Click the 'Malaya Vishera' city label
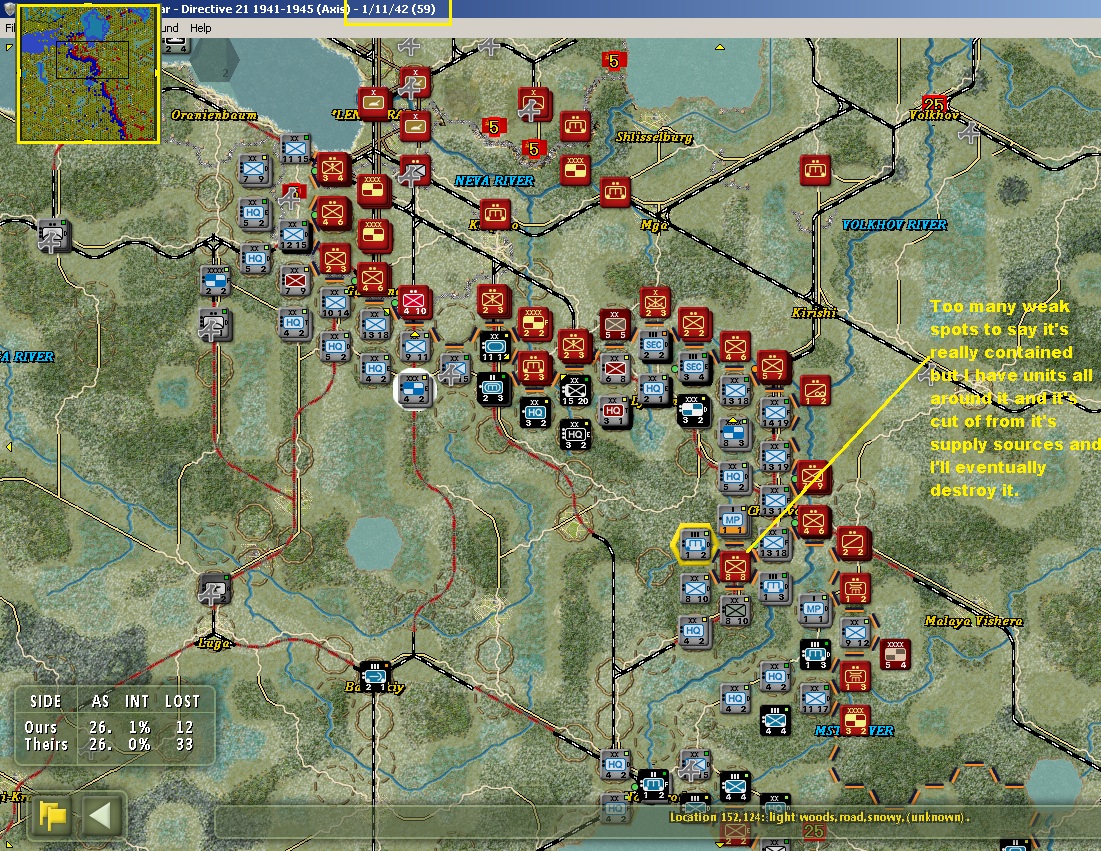The image size is (1101, 851). (973, 621)
